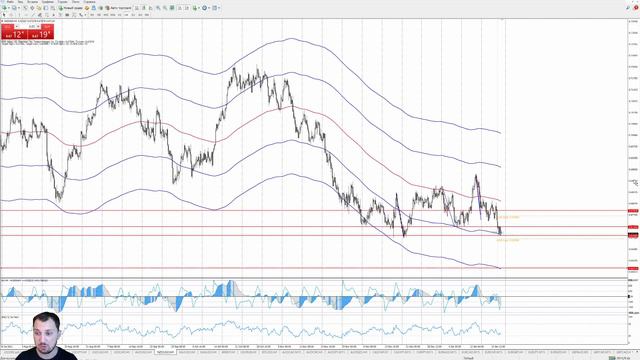Zoom in on the chart
The height and width of the screenshot is (360, 640).
click(x=158, y=8)
